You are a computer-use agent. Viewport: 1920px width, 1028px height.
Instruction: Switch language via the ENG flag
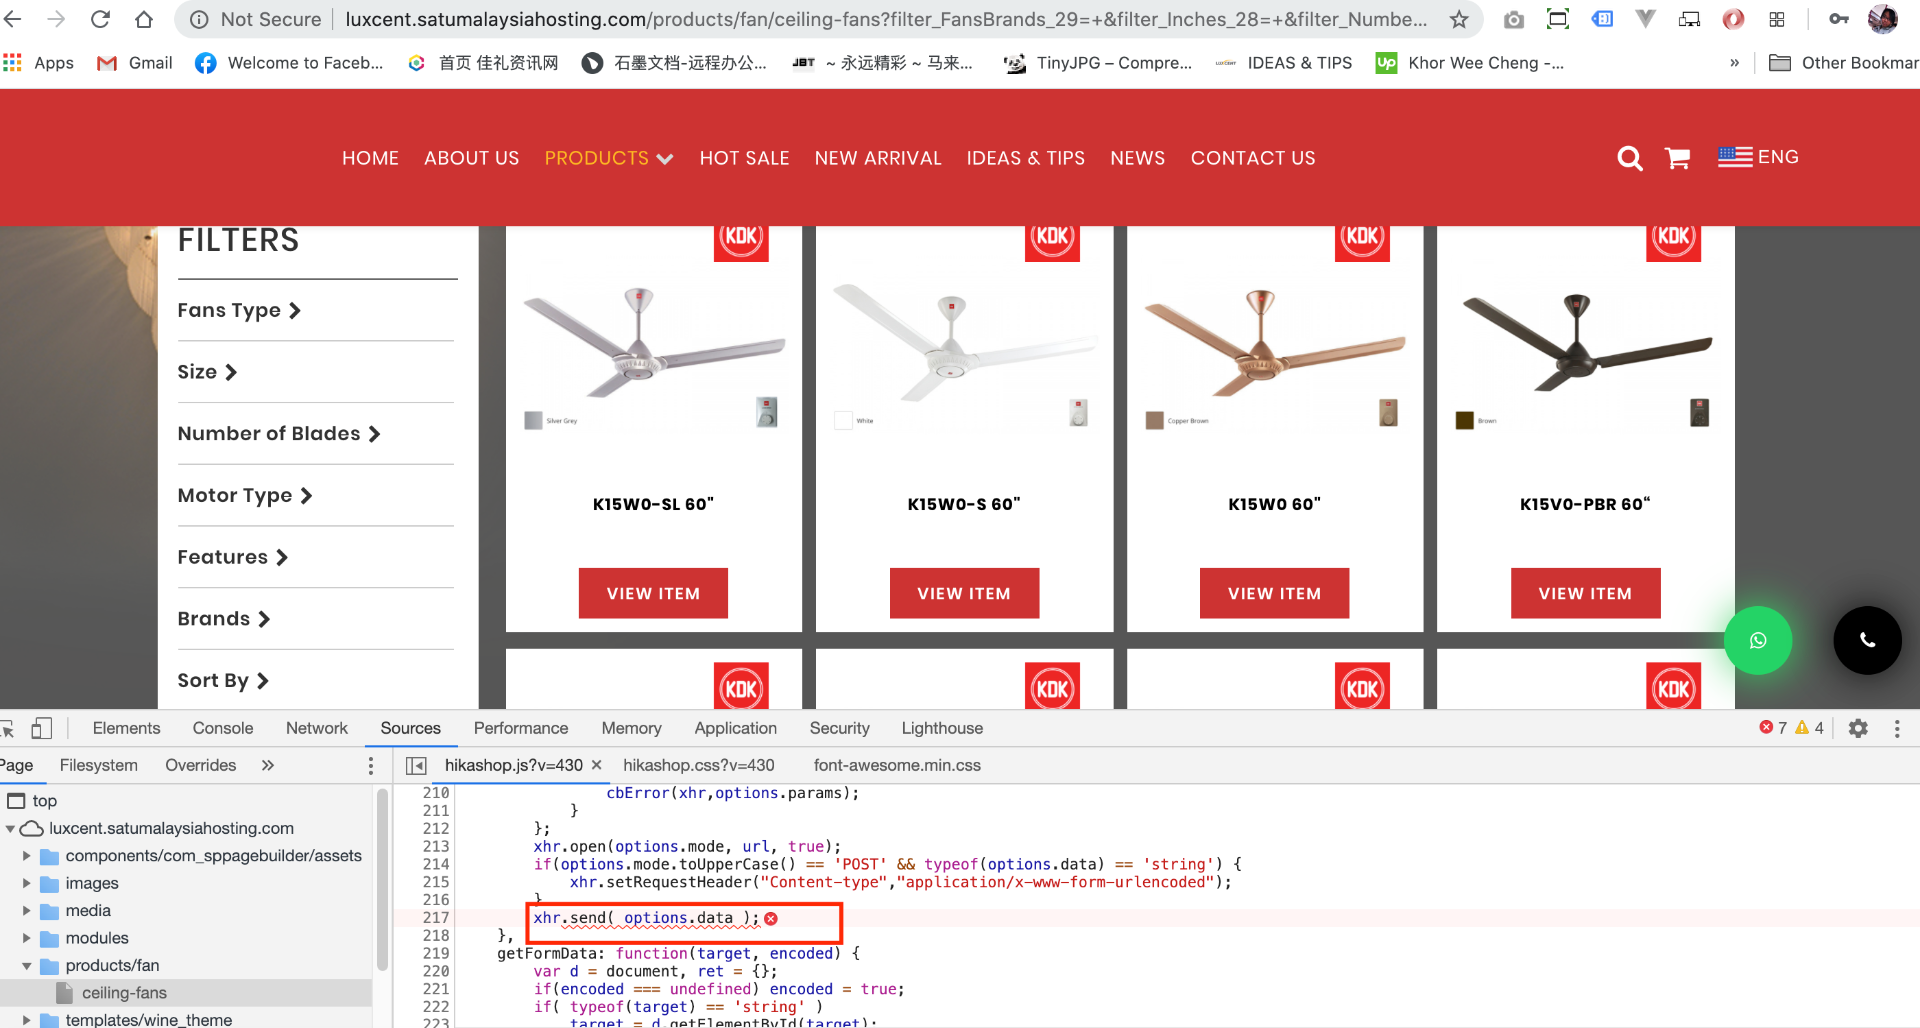click(1758, 157)
